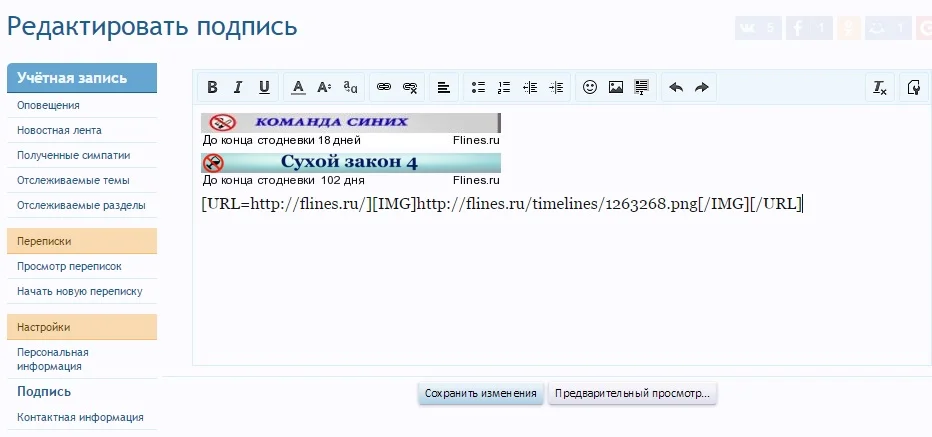Image resolution: width=932 pixels, height=437 pixels.
Task: Insert an image via toolbar icon
Action: (x=616, y=87)
